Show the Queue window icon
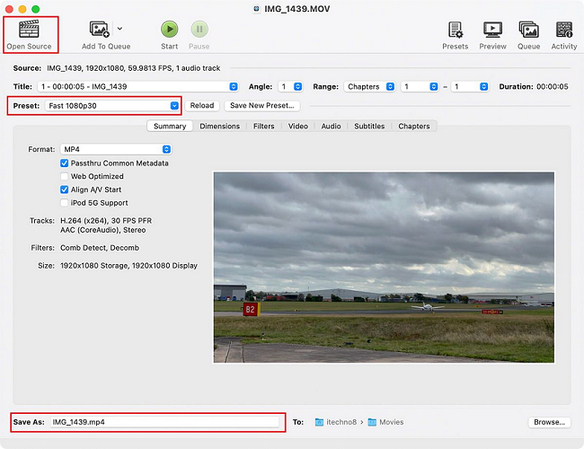Image resolution: width=584 pixels, height=449 pixels. [x=529, y=29]
